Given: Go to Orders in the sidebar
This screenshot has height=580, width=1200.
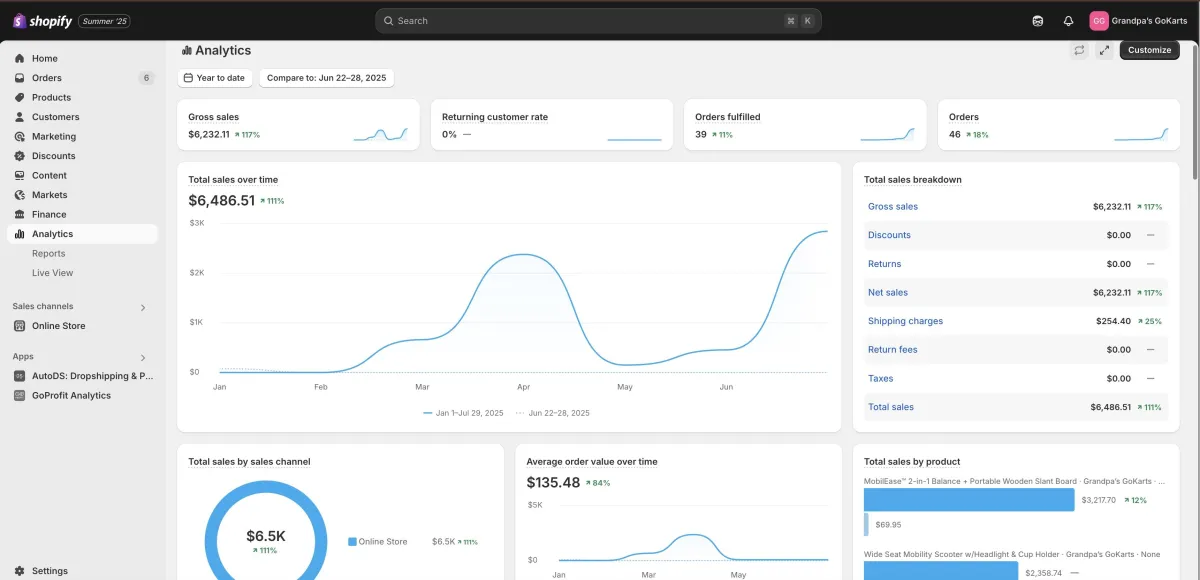Looking at the screenshot, I should tap(46, 78).
